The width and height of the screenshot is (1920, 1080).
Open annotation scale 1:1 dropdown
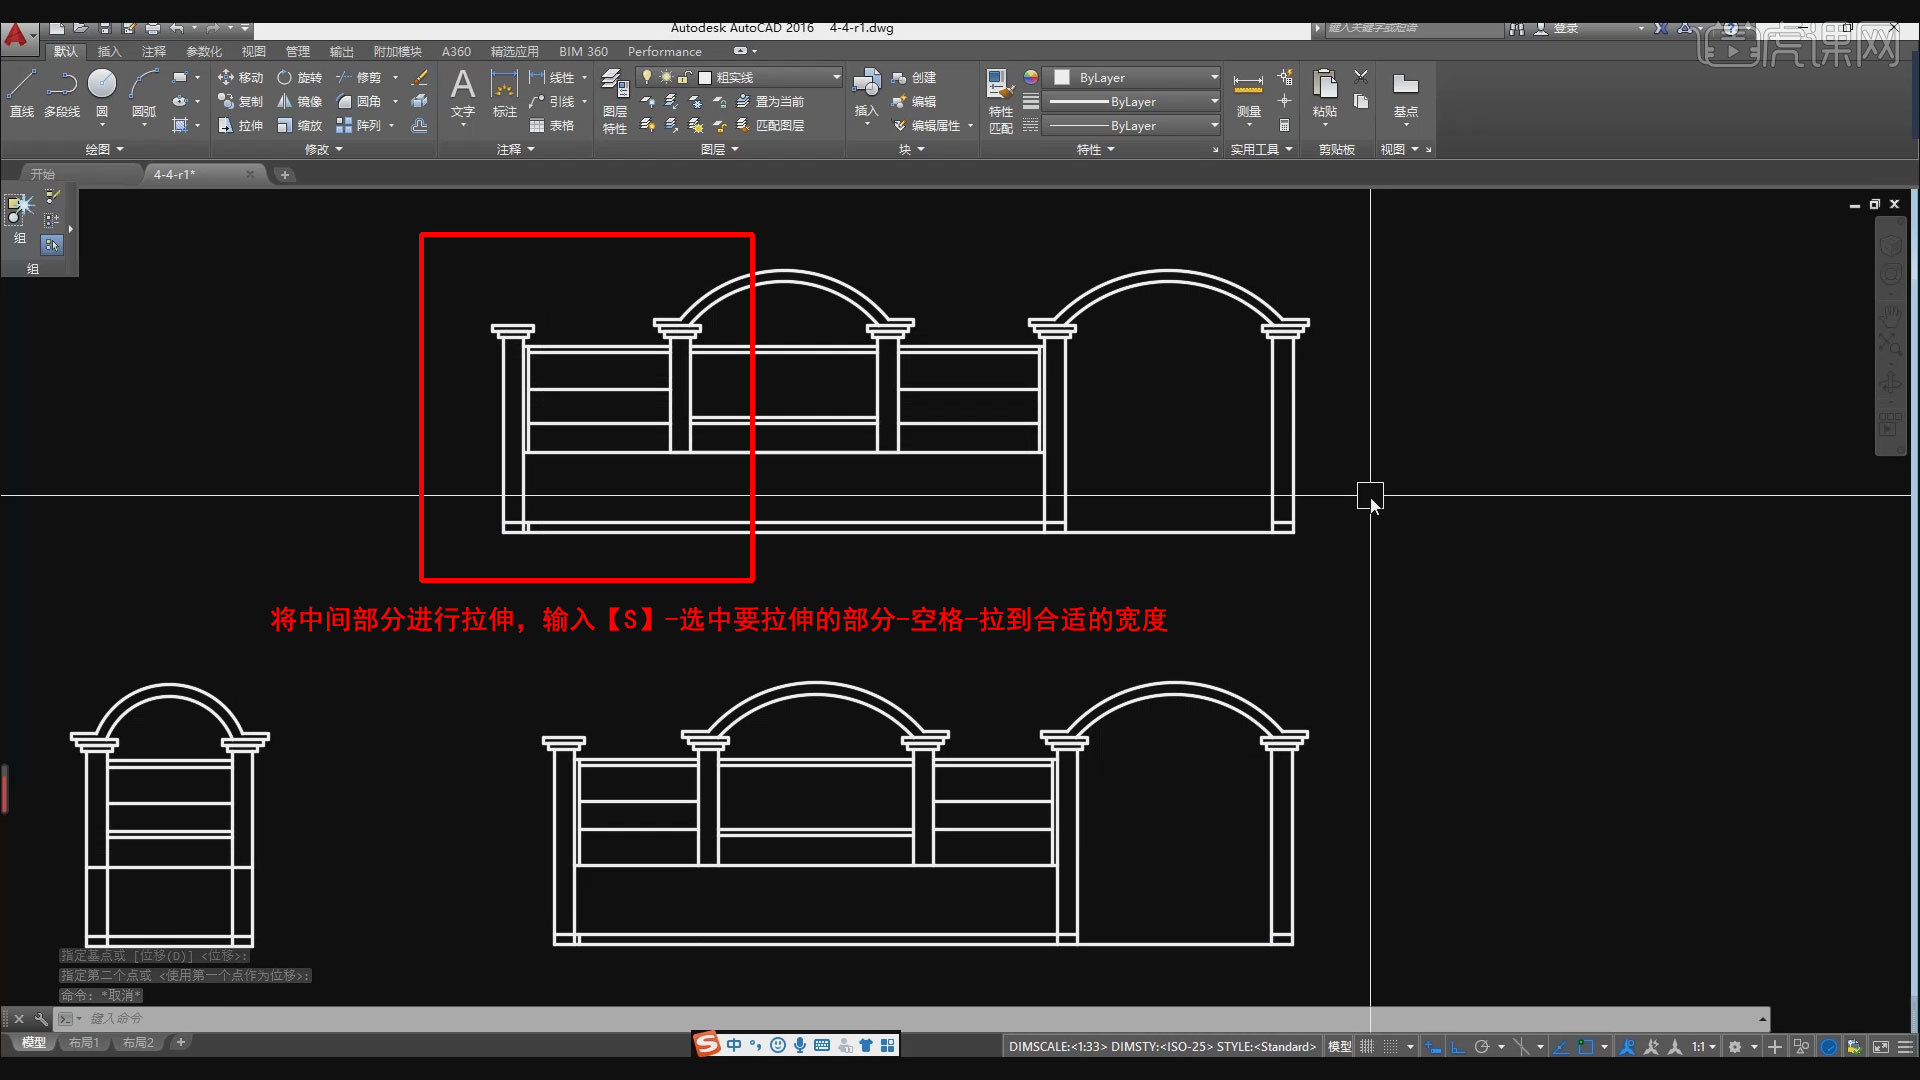(1704, 1047)
